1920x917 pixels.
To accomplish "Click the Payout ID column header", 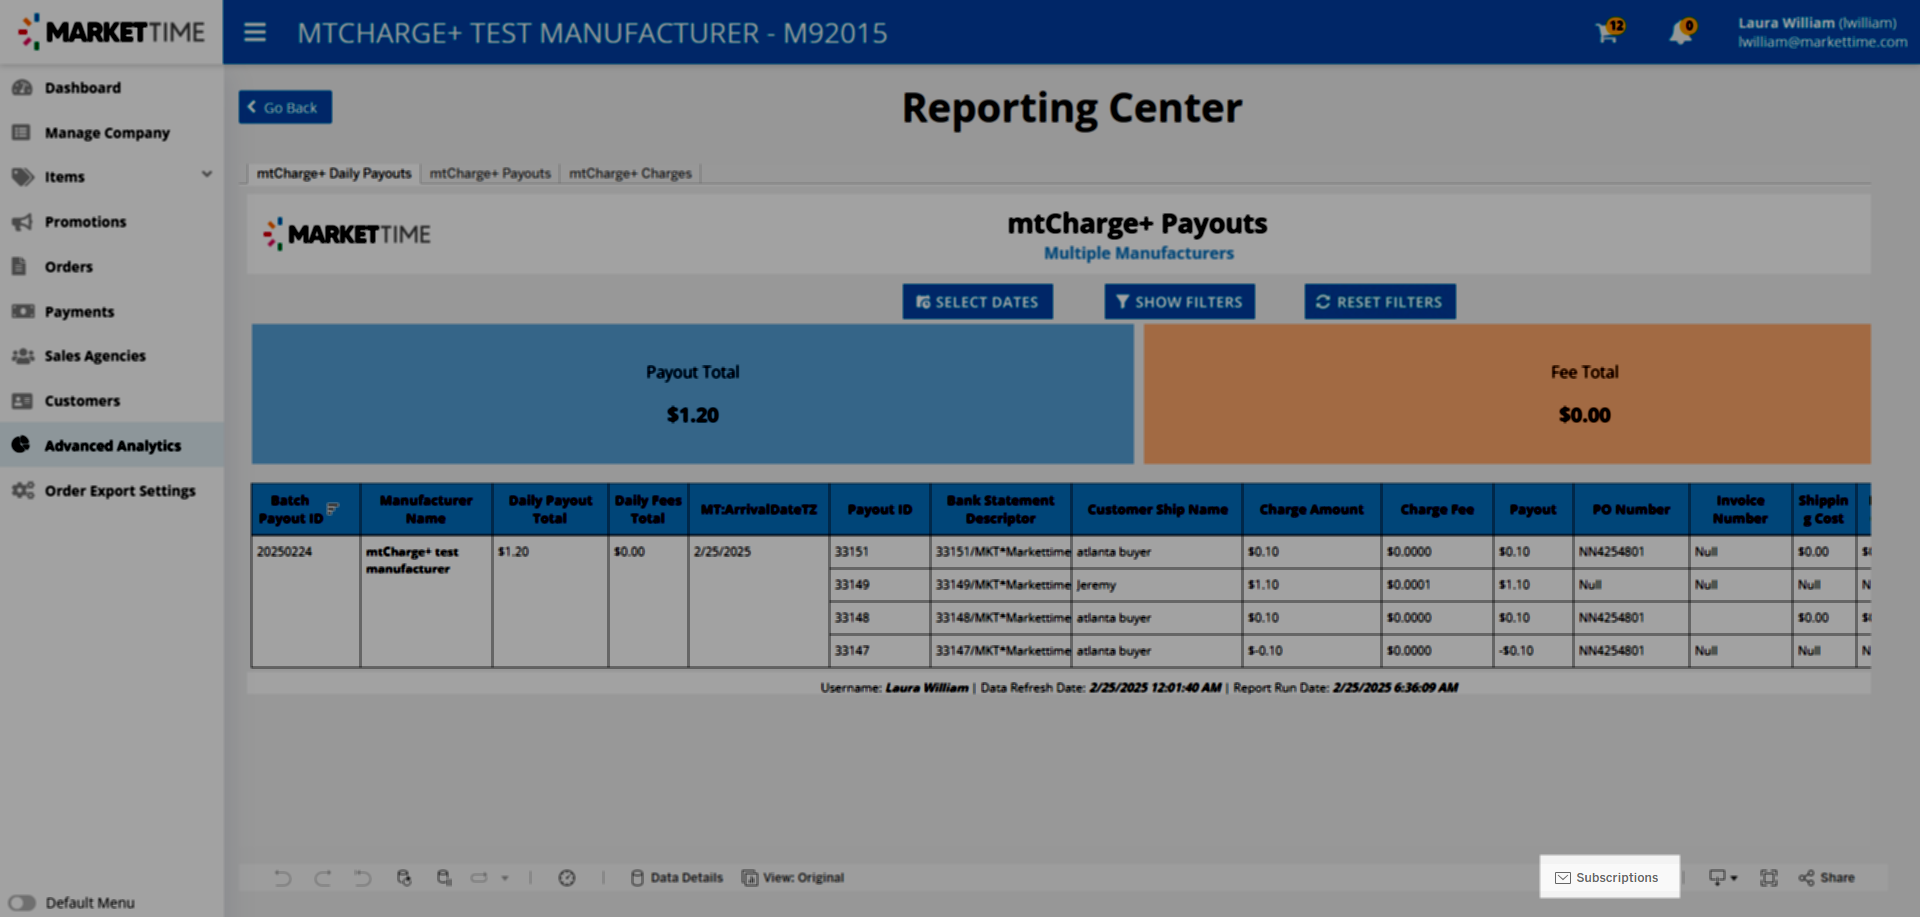I will click(880, 509).
